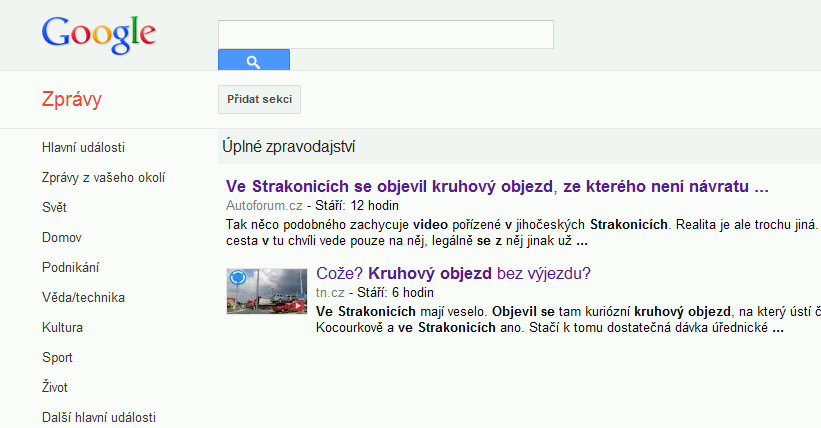The height and width of the screenshot is (428, 821).
Task: Open headline Ve Strakonicích se objevil kruhový objezd
Action: [497, 186]
